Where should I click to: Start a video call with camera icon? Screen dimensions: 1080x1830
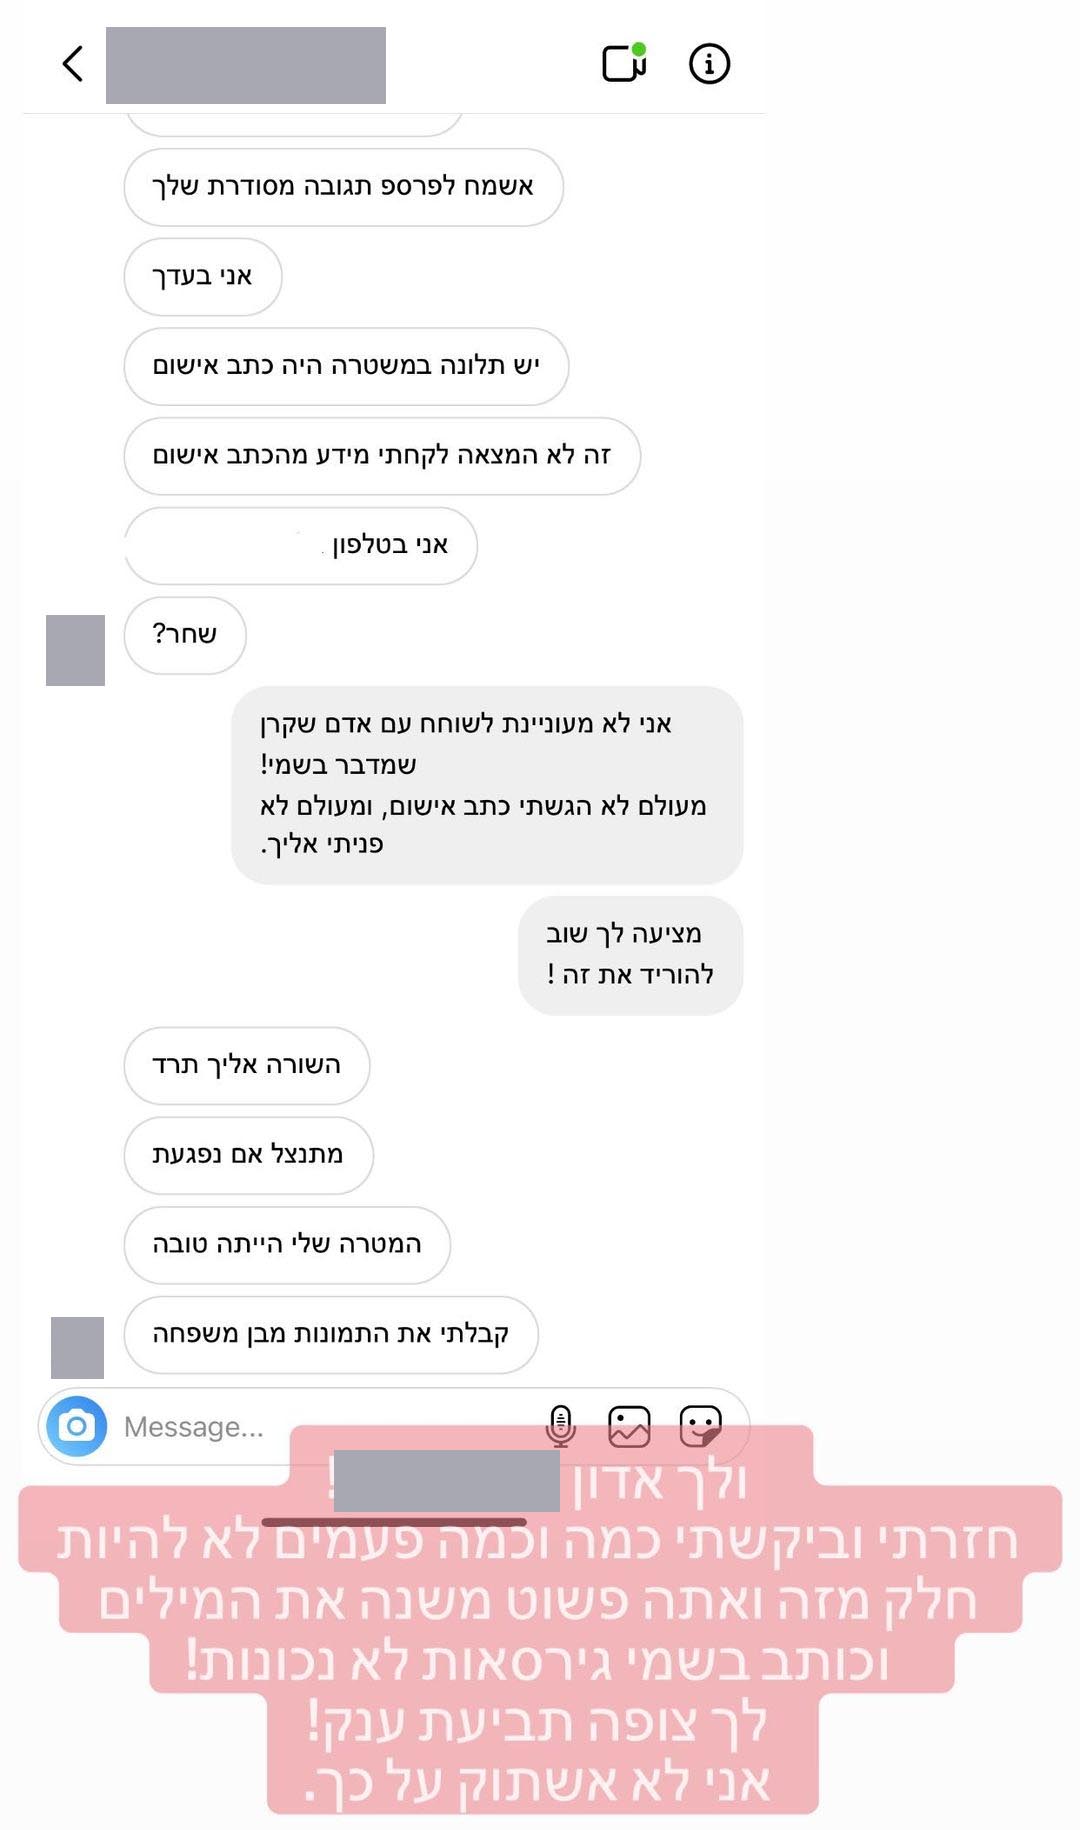[x=624, y=63]
